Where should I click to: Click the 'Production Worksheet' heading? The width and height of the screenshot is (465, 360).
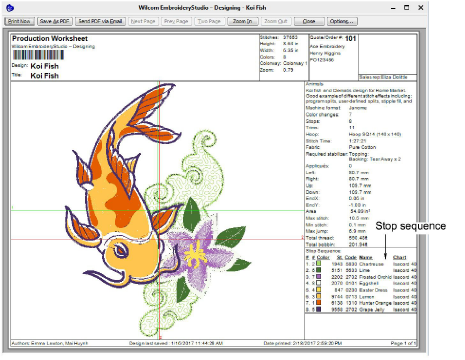pyautogui.click(x=50, y=39)
